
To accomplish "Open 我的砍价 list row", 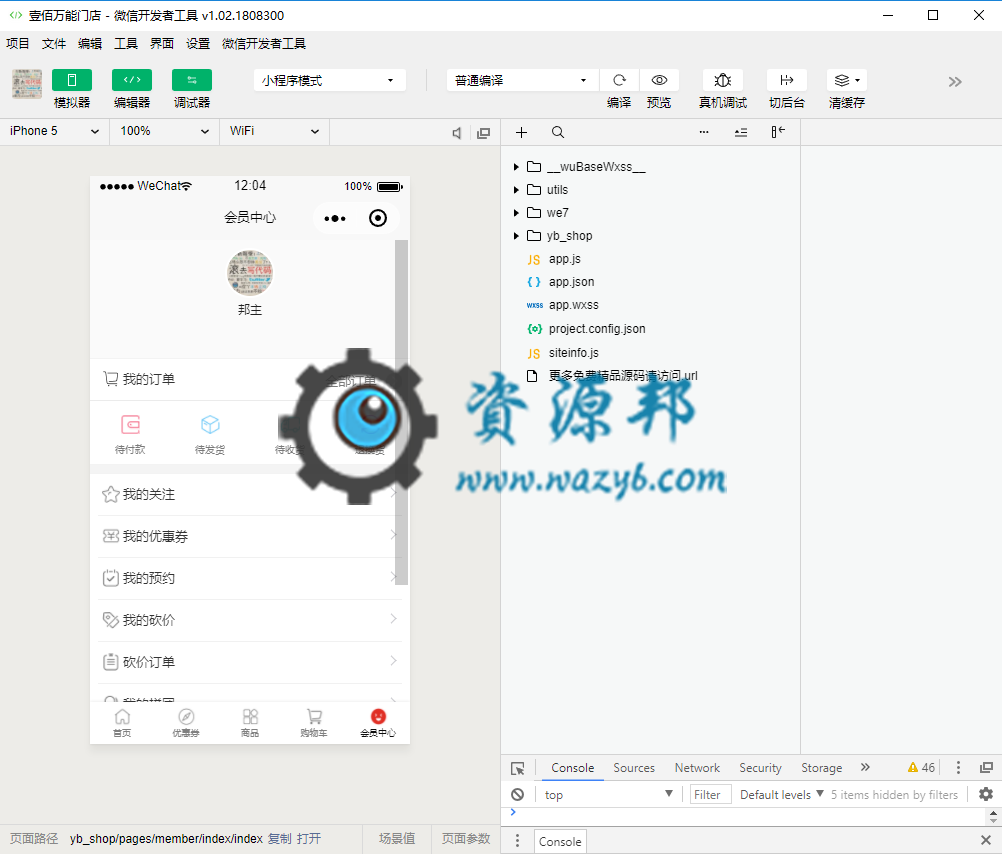I will click(250, 620).
